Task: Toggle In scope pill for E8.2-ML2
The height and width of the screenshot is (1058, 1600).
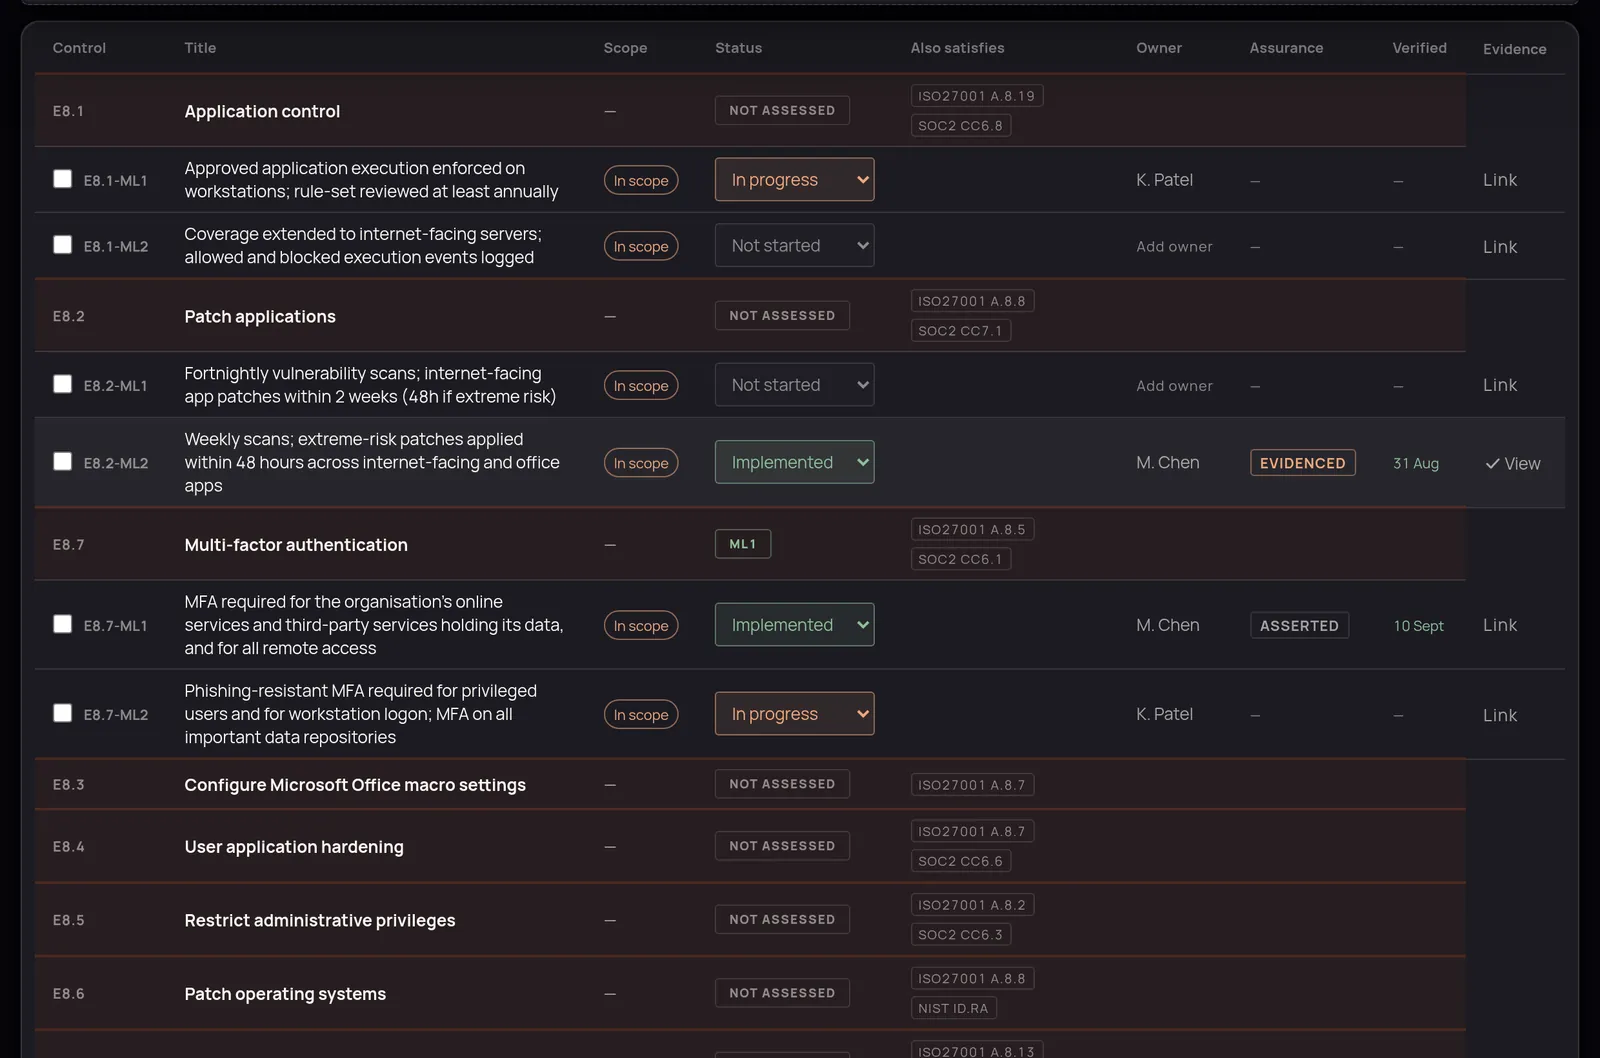Action: coord(641,463)
